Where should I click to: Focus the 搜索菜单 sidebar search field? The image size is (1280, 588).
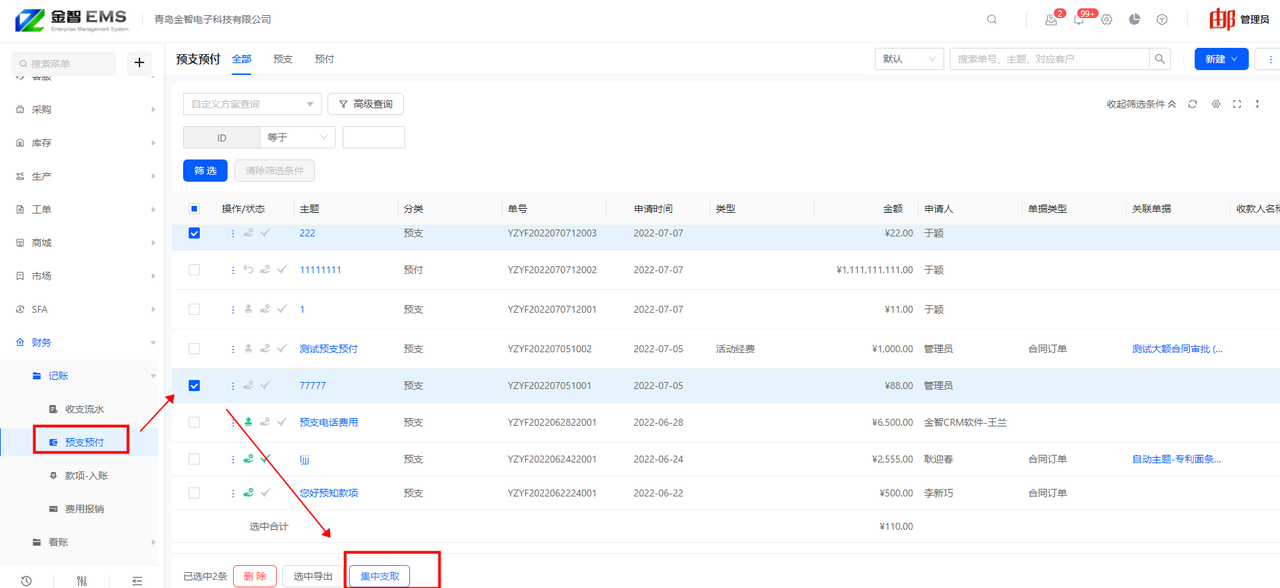click(x=66, y=63)
